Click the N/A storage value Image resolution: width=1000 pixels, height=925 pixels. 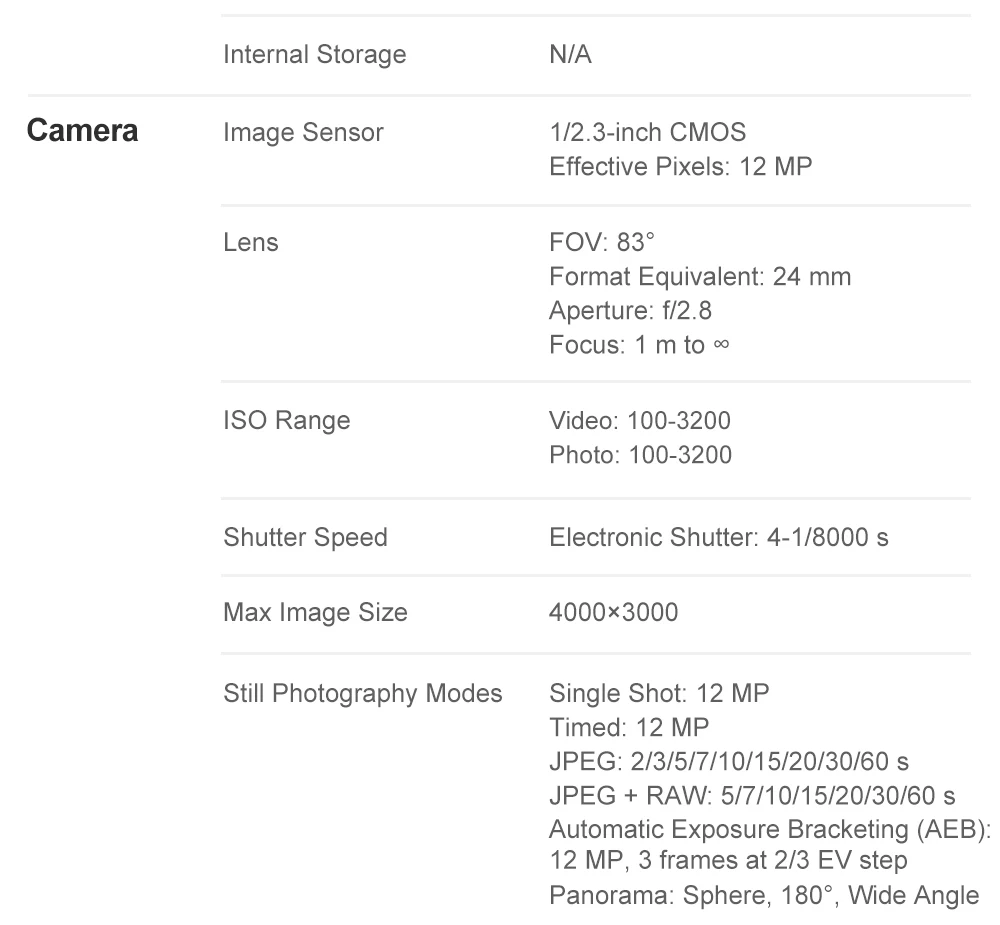(x=570, y=55)
